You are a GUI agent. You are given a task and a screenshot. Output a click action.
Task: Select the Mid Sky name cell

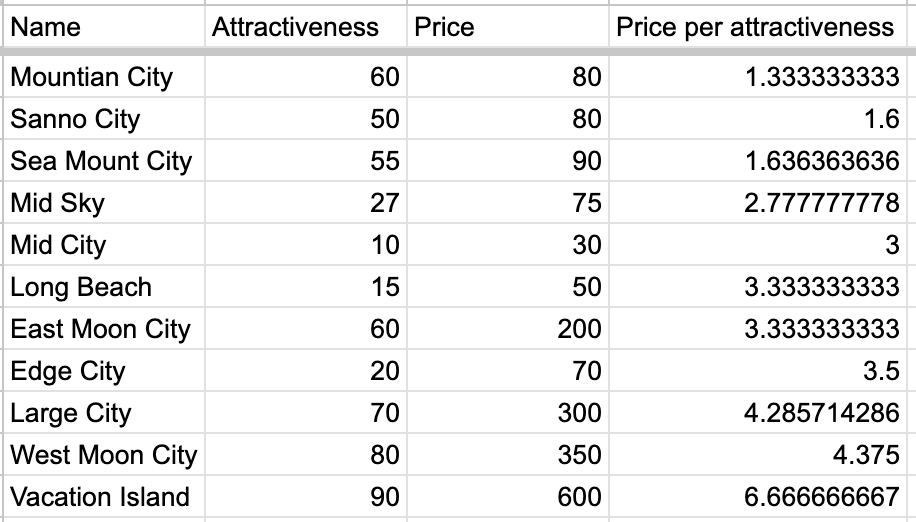click(104, 203)
